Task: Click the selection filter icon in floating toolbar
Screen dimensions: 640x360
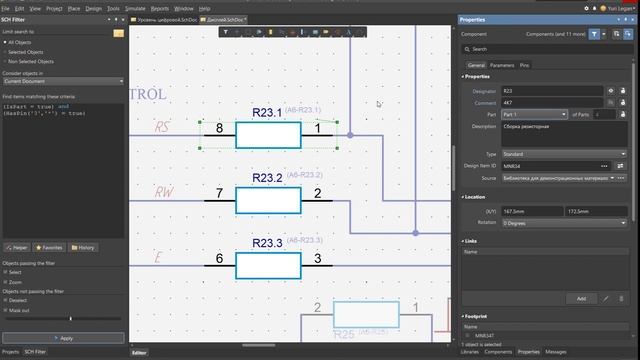Action: (x=226, y=32)
